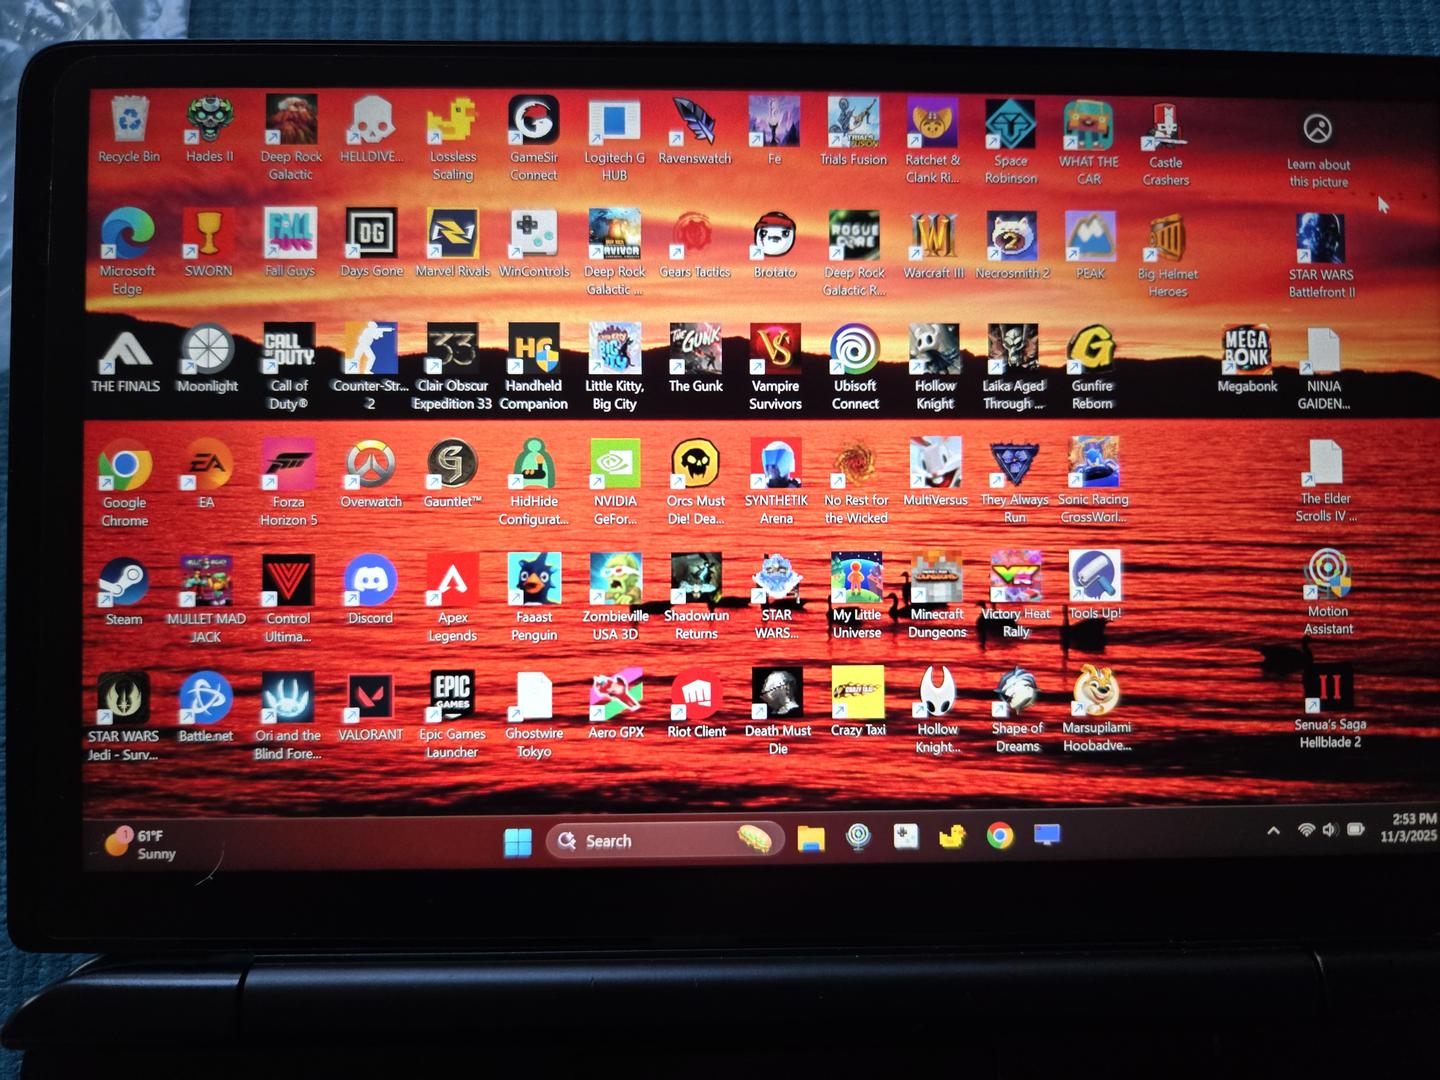This screenshot has height=1080, width=1440.
Task: Click the Wi-Fi network tray icon
Action: pyautogui.click(x=1306, y=830)
